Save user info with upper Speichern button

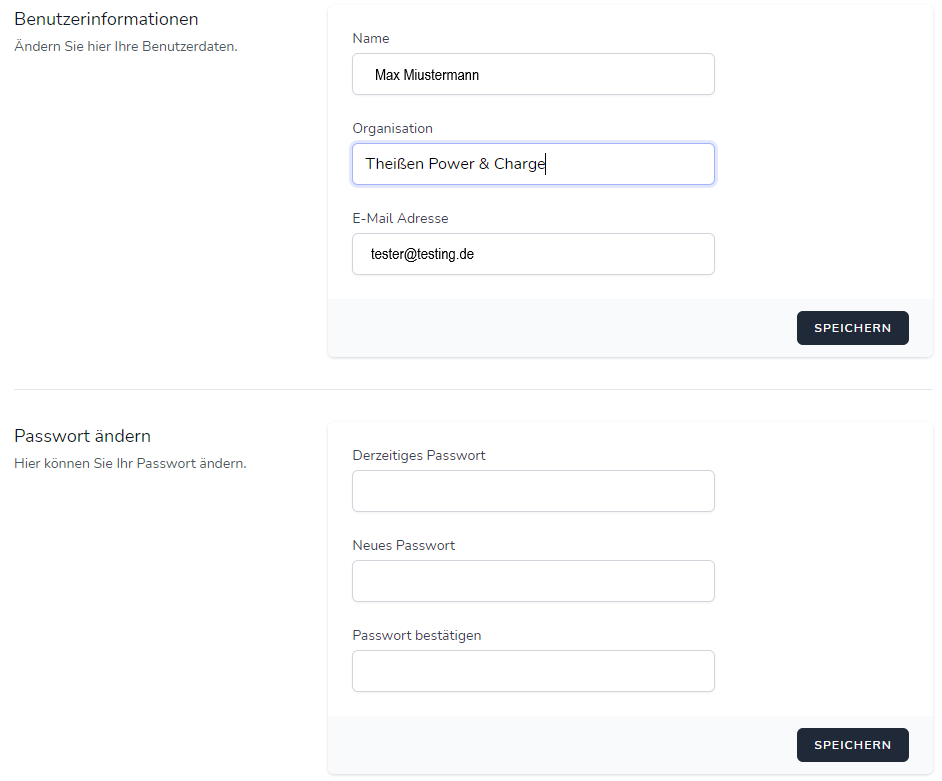[852, 328]
